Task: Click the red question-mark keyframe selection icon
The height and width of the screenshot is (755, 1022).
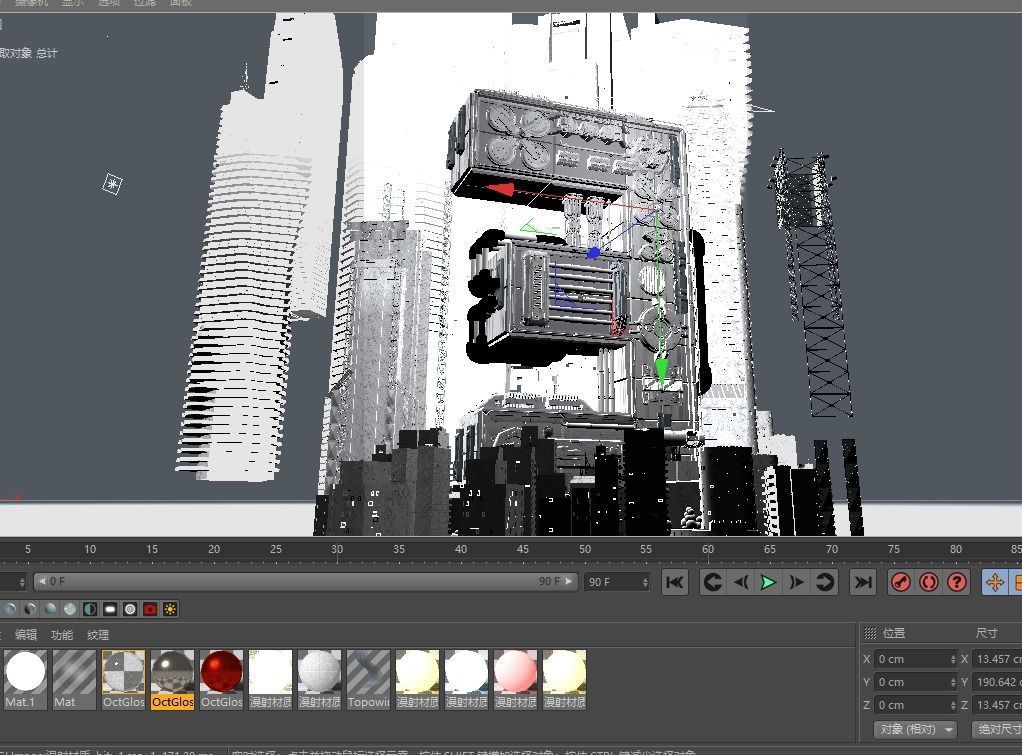Action: 957,582
